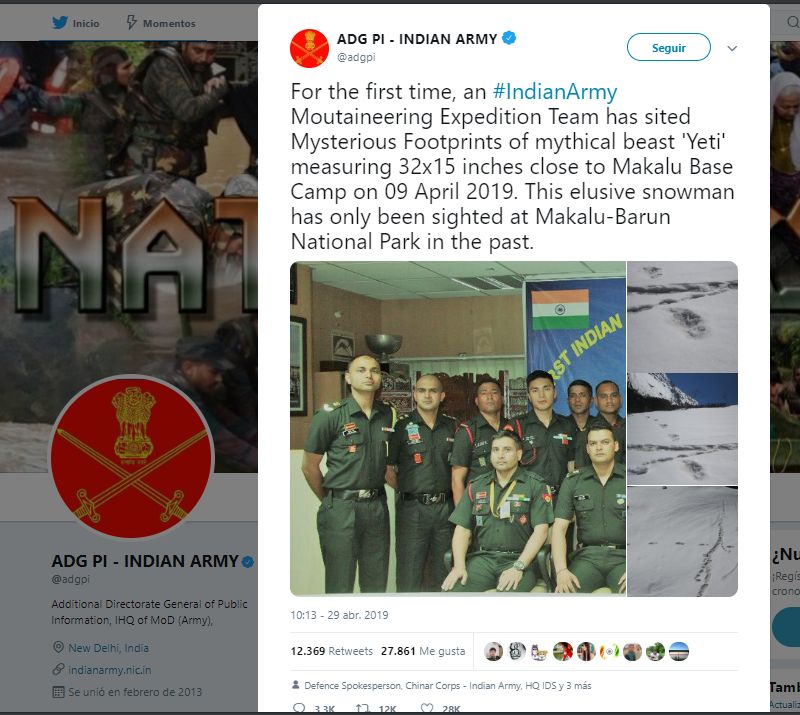This screenshot has width=800, height=715.
Task: Click the reply speech bubble icon
Action: [x=299, y=708]
